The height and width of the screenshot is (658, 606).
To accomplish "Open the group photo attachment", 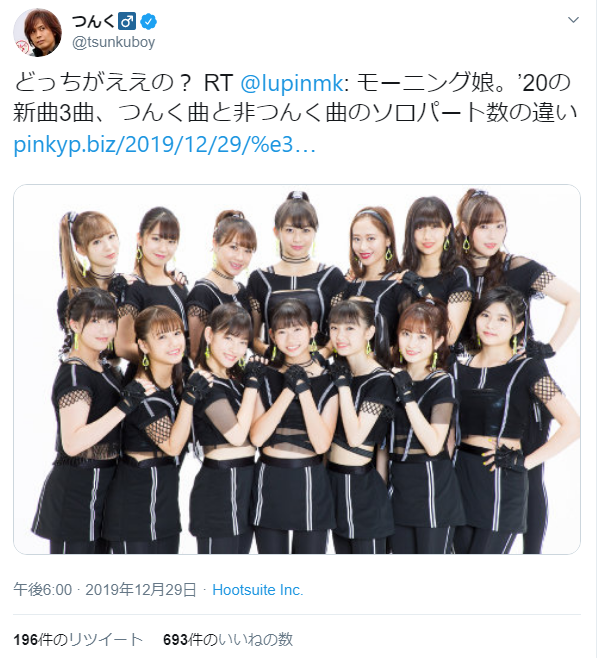I will pos(297,369).
